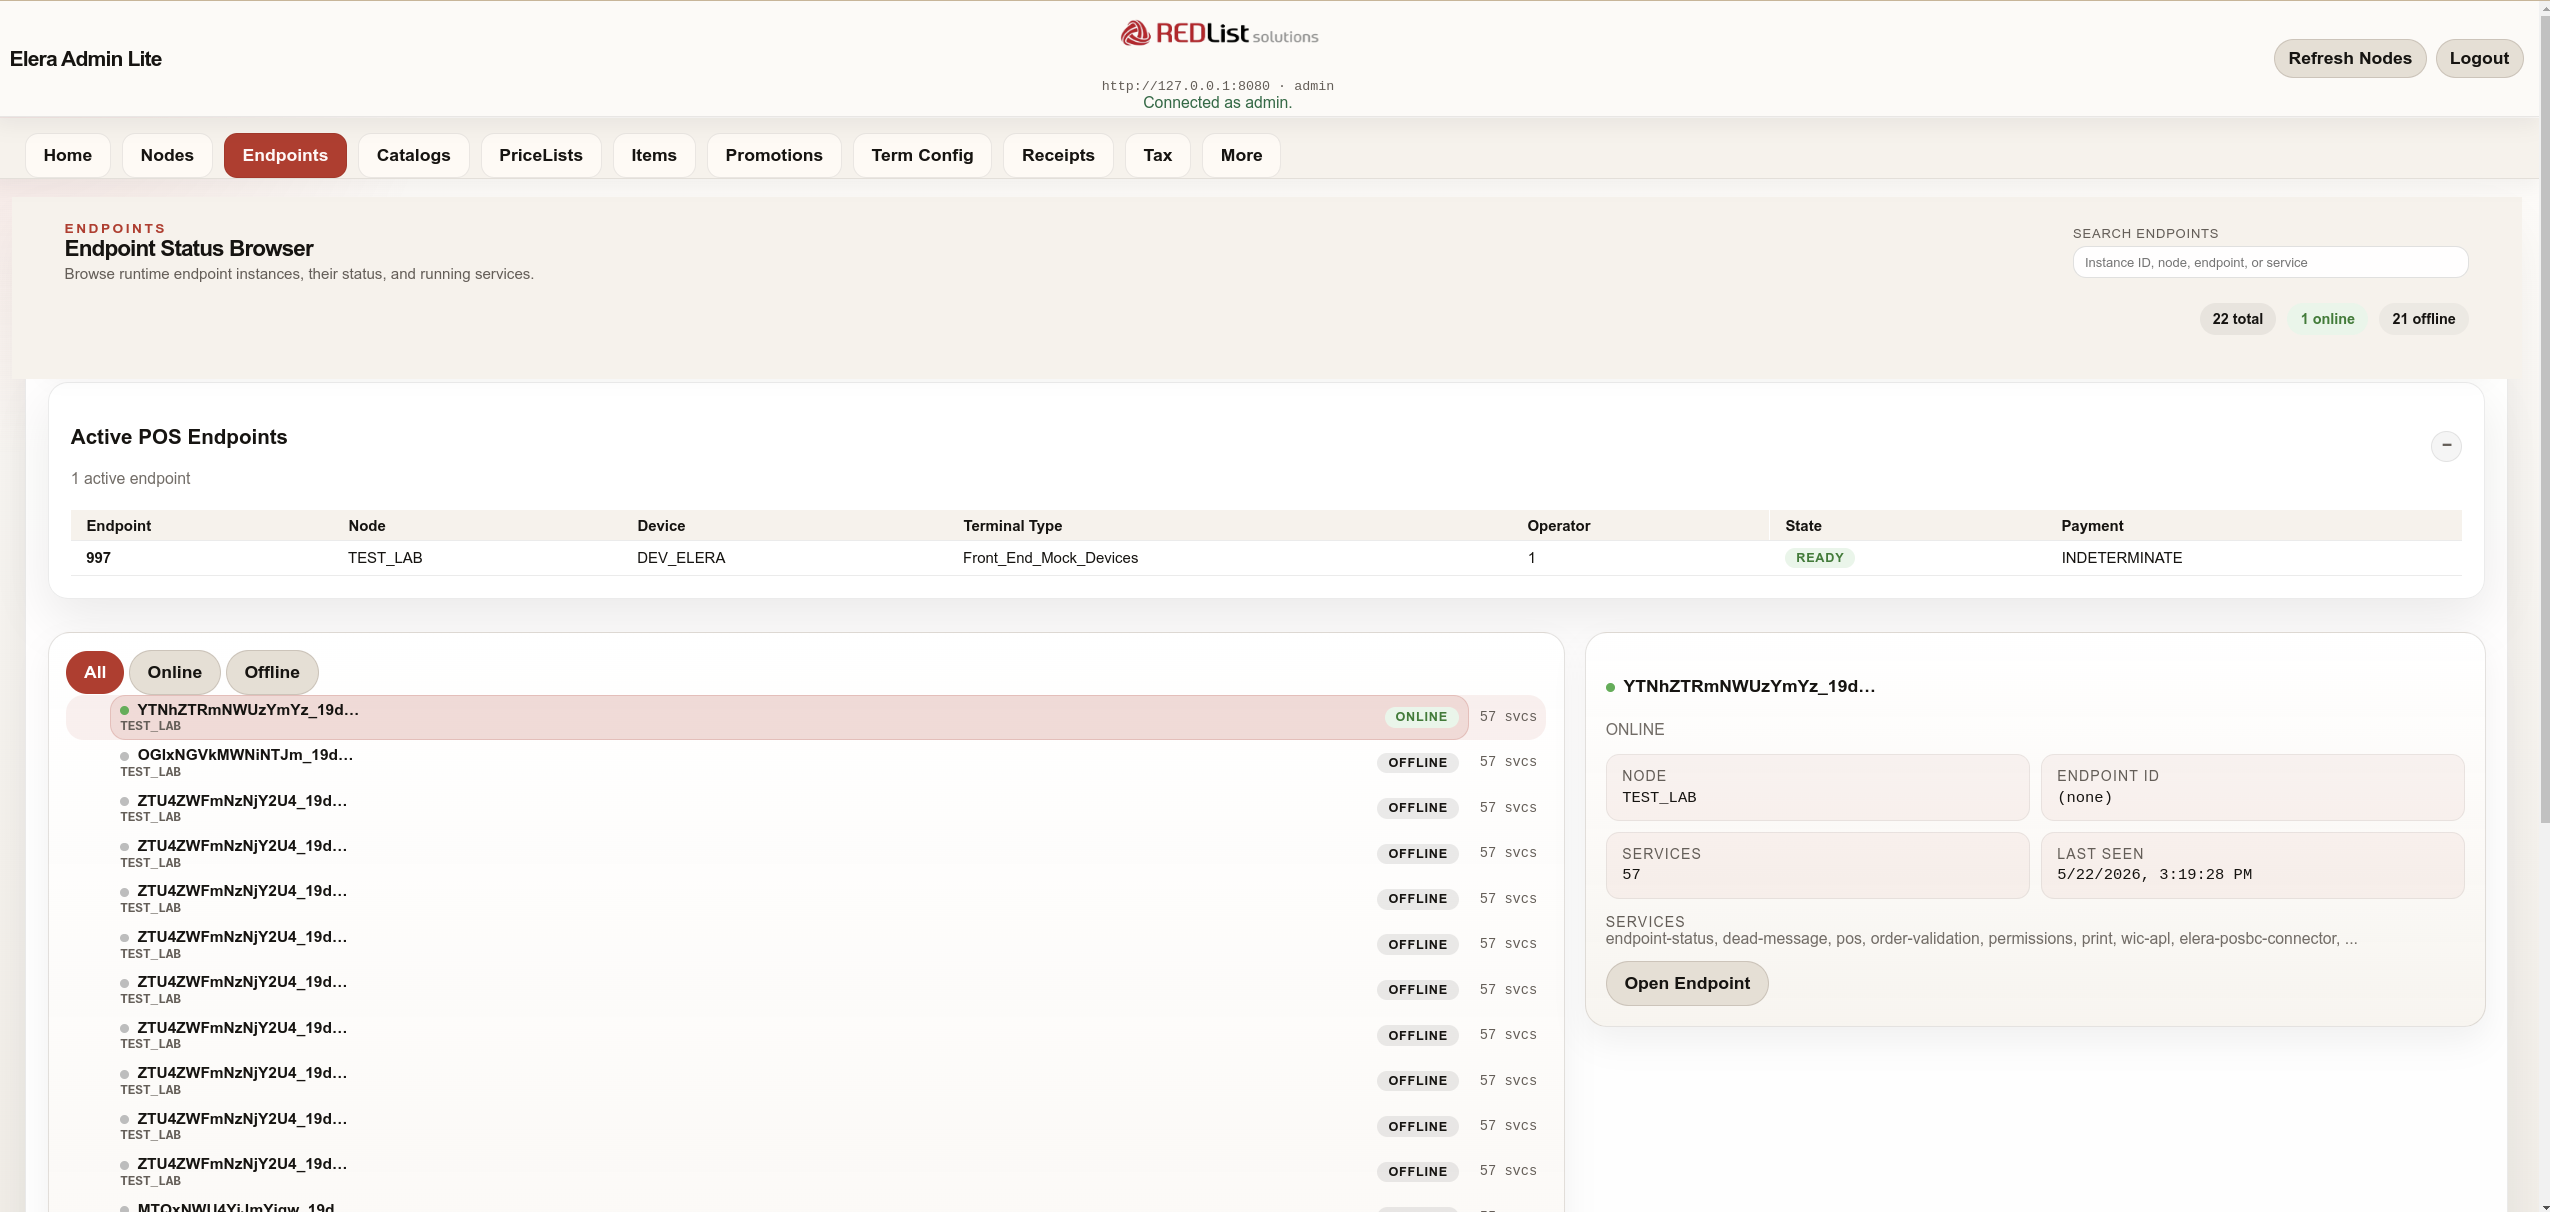This screenshot has width=2550, height=1212.
Task: Click the 21 offline badge
Action: pos(2424,319)
